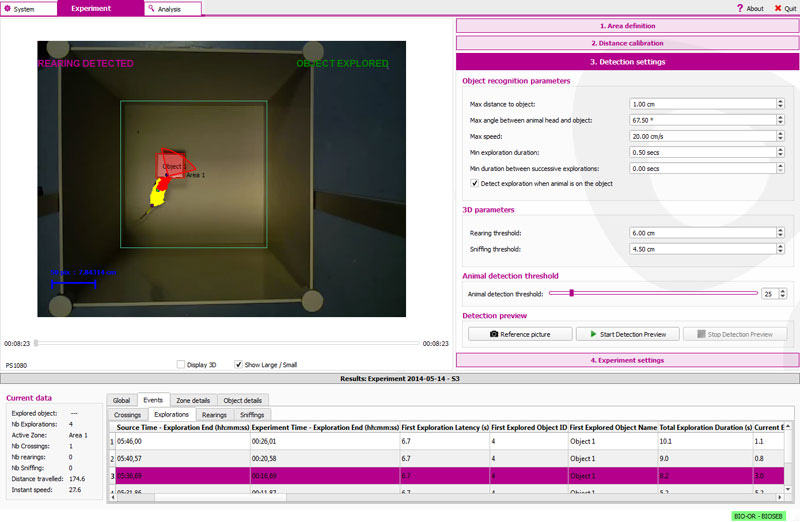The image size is (800, 522).
Task: Open the Object details tab
Action: (x=242, y=401)
